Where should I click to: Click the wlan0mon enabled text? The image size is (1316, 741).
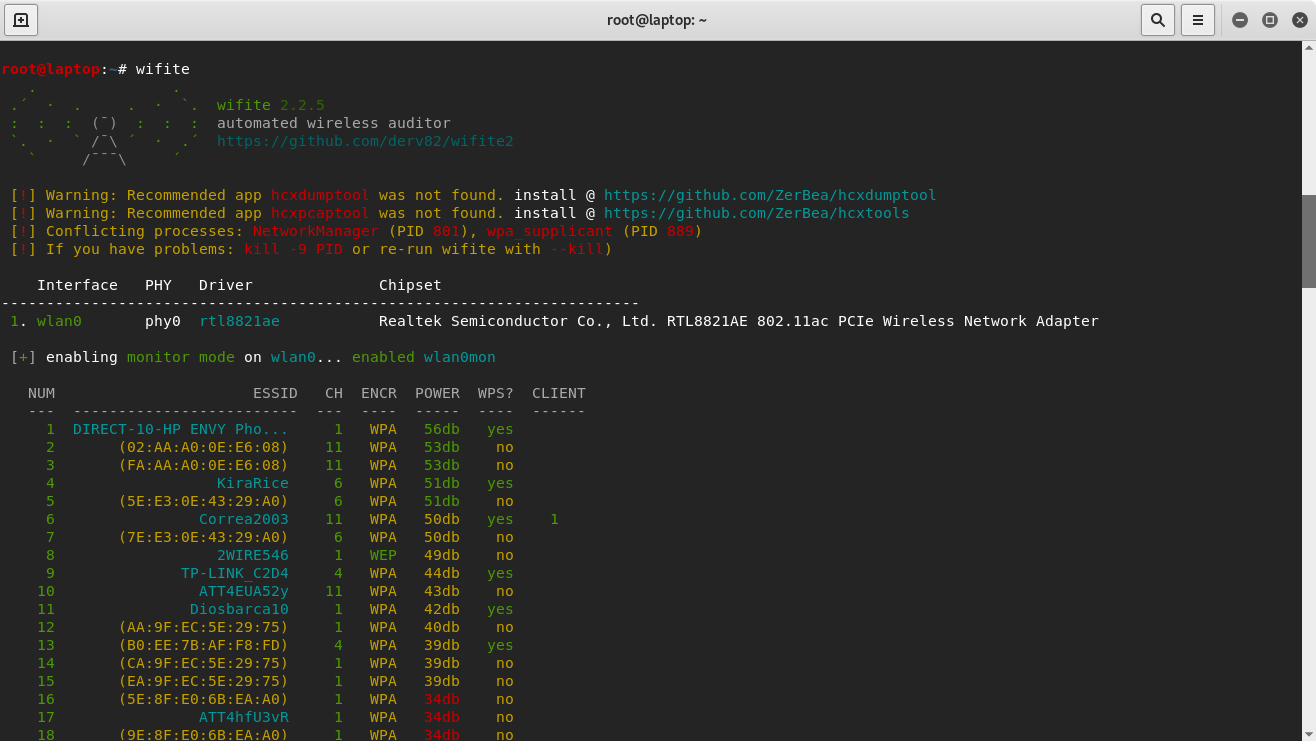459,357
